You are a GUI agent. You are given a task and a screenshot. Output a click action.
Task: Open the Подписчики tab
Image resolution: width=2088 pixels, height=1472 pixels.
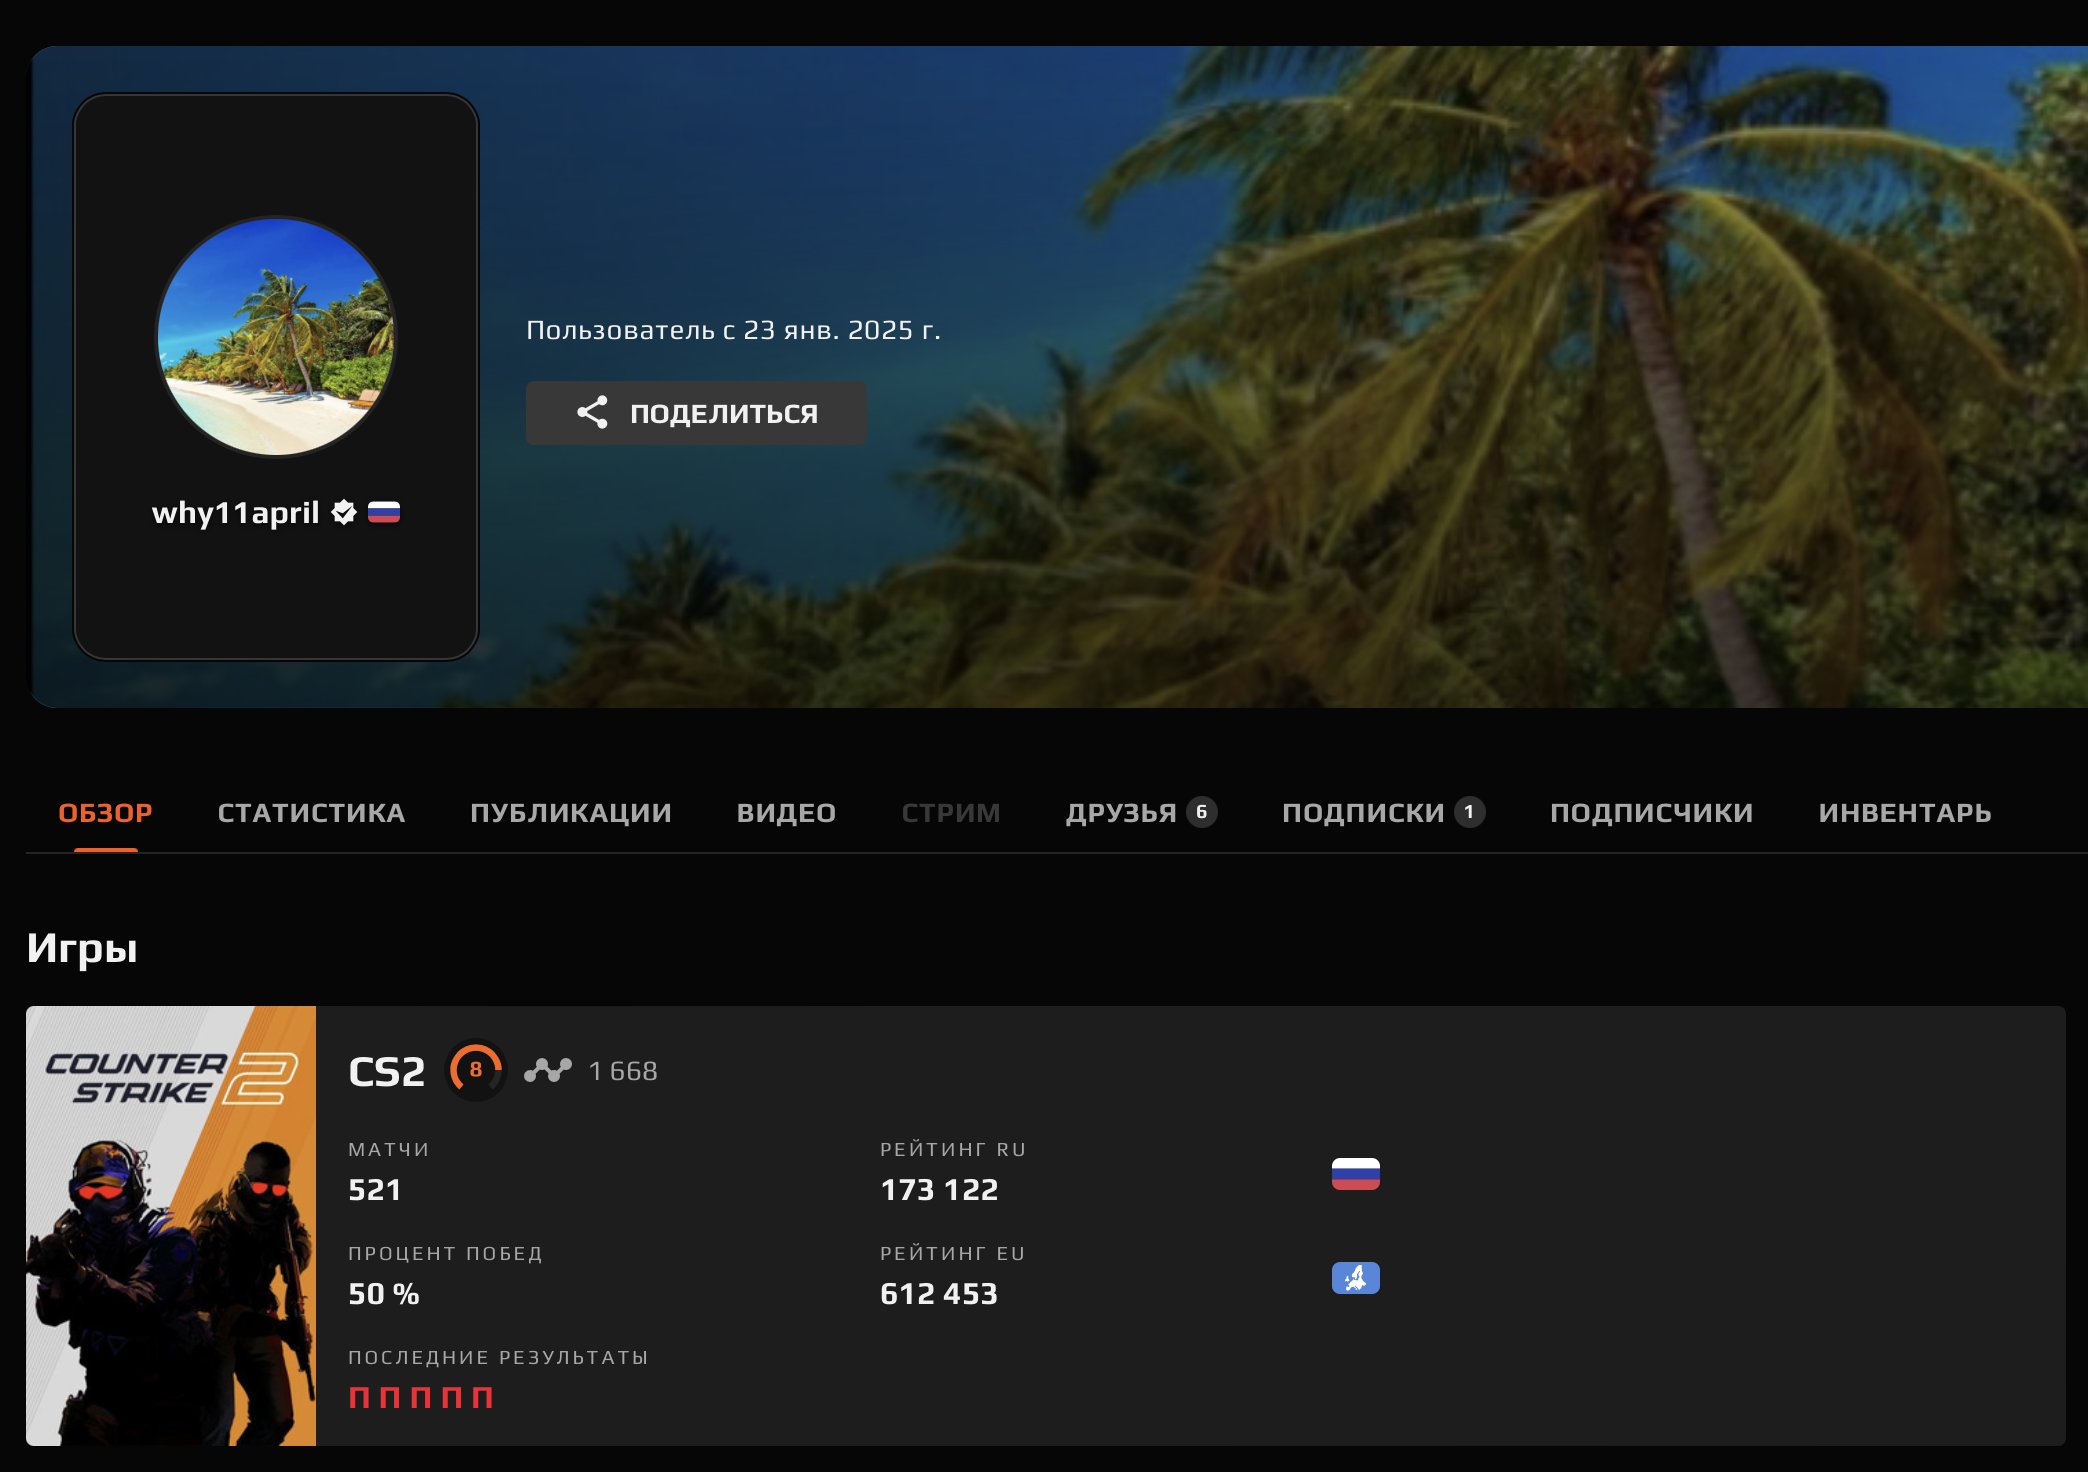coord(1652,813)
